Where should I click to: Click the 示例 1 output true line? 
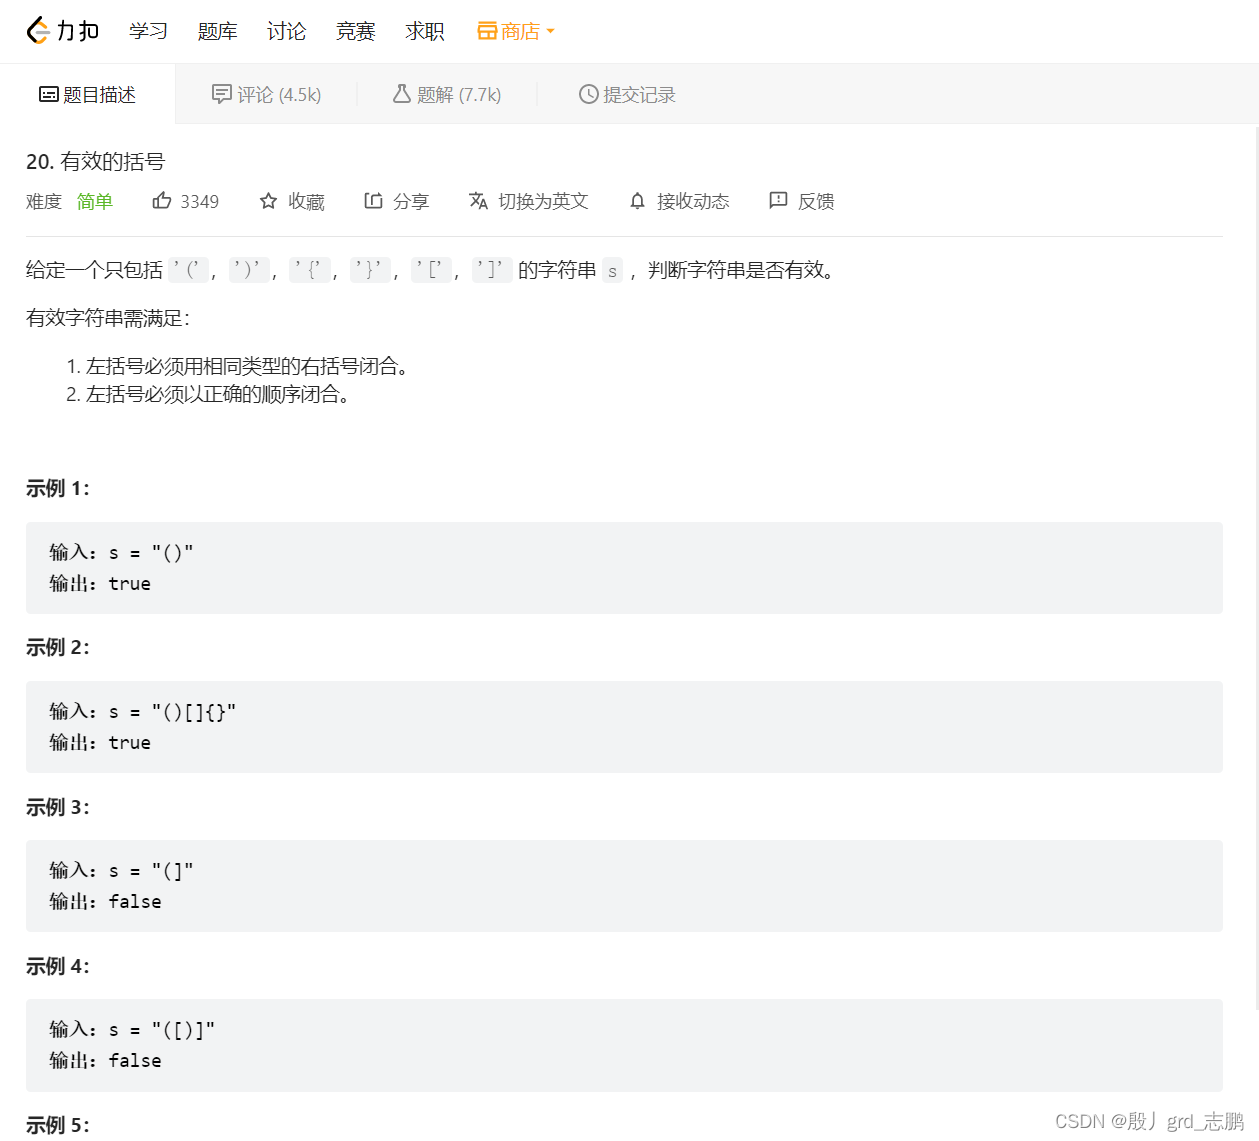point(100,583)
